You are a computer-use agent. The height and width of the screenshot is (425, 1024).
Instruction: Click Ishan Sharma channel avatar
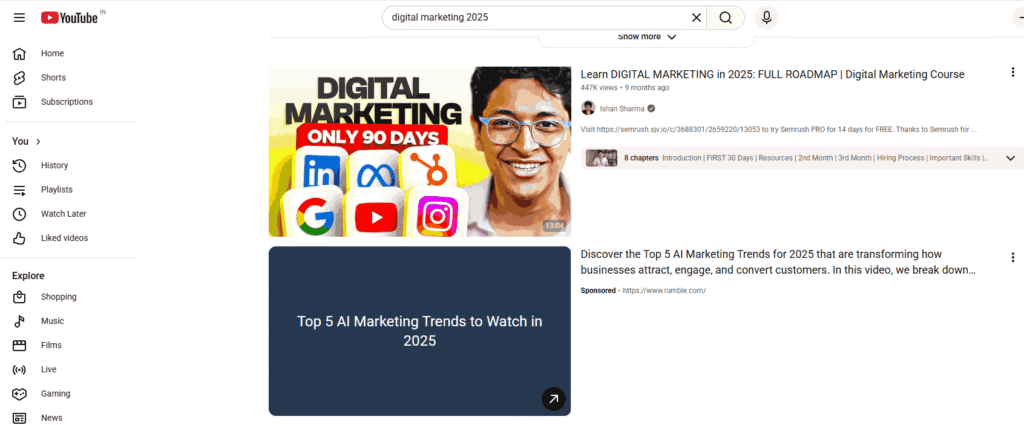tap(588, 108)
